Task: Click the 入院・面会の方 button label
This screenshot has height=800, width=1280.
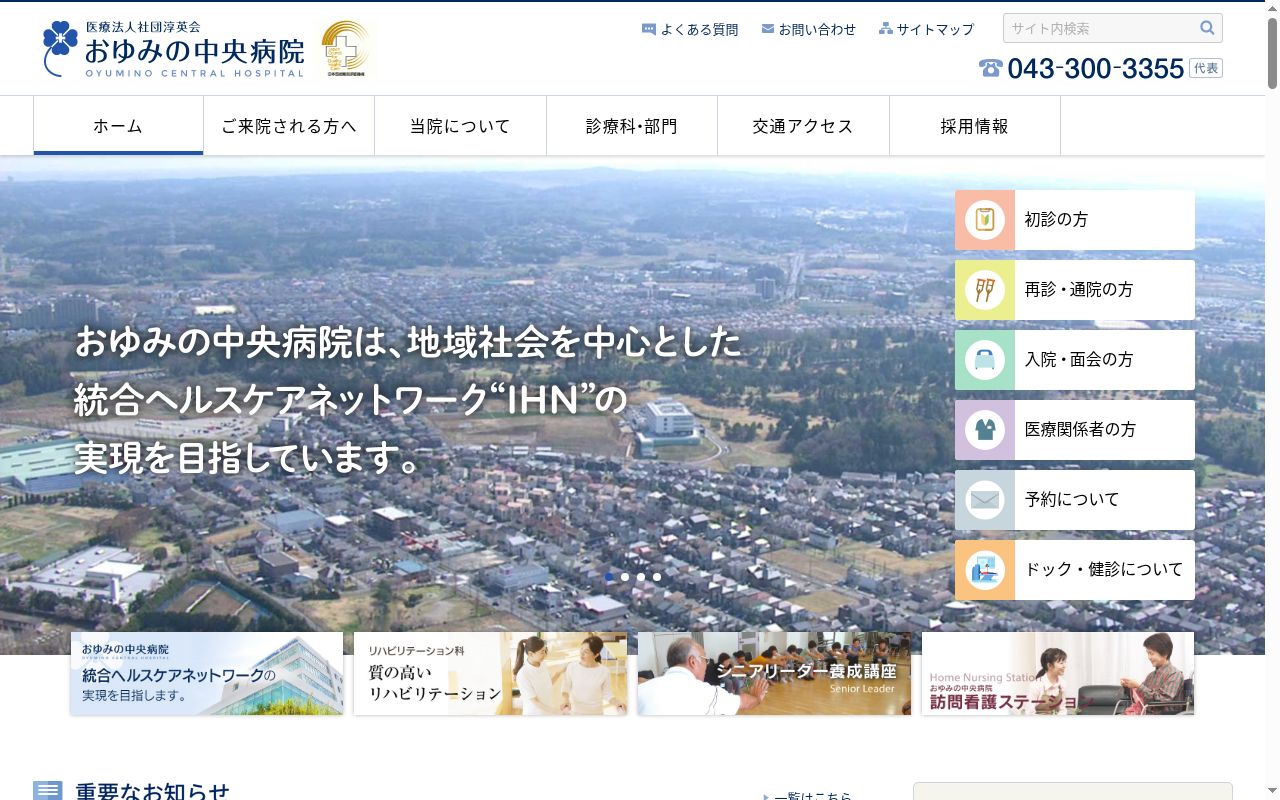Action: pyautogui.click(x=1079, y=360)
